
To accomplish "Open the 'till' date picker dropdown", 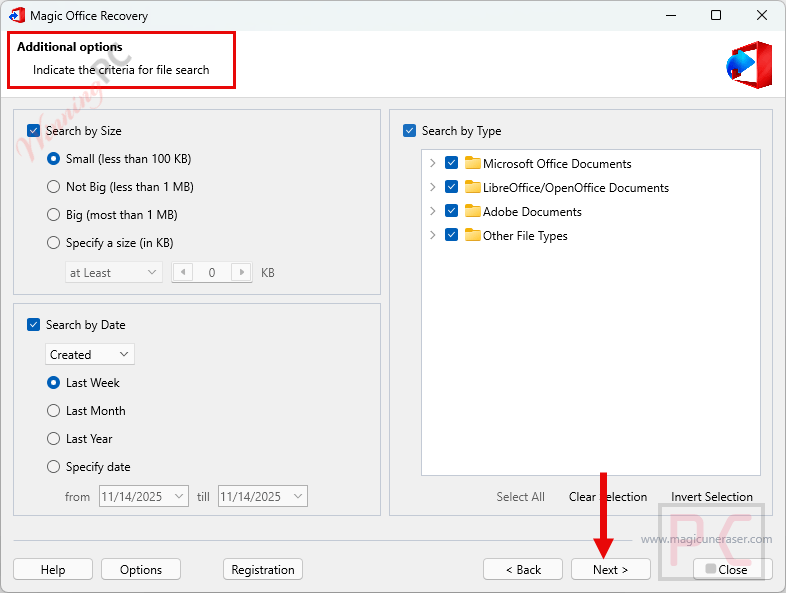I will pos(298,496).
